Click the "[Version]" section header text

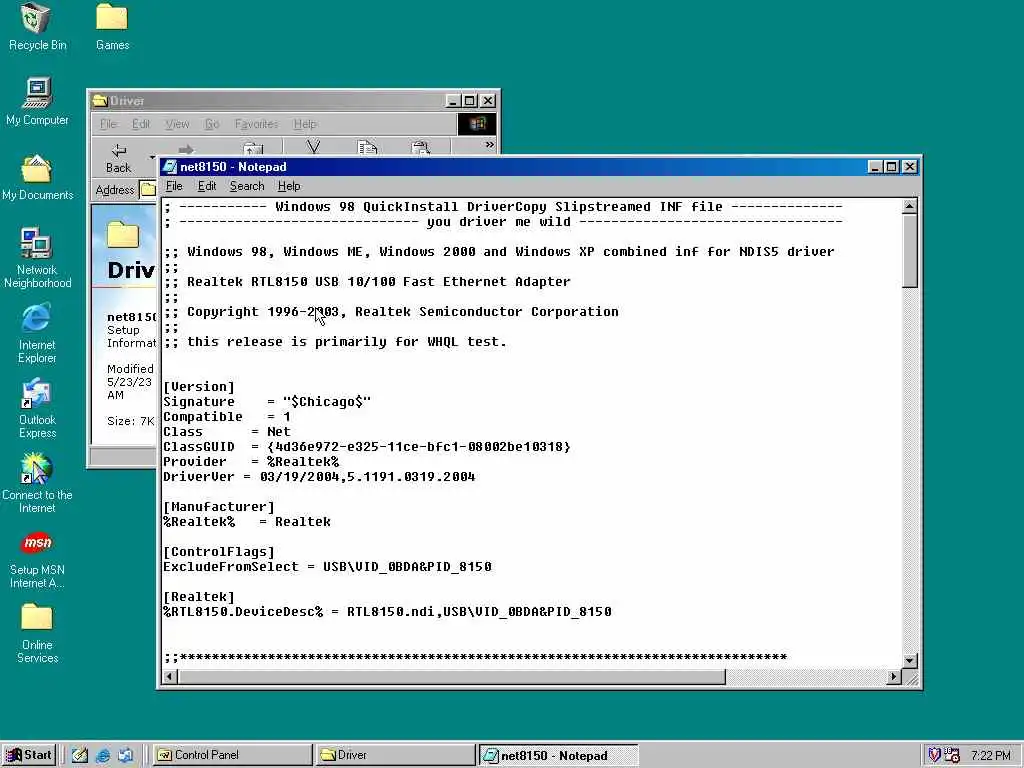[x=199, y=387]
